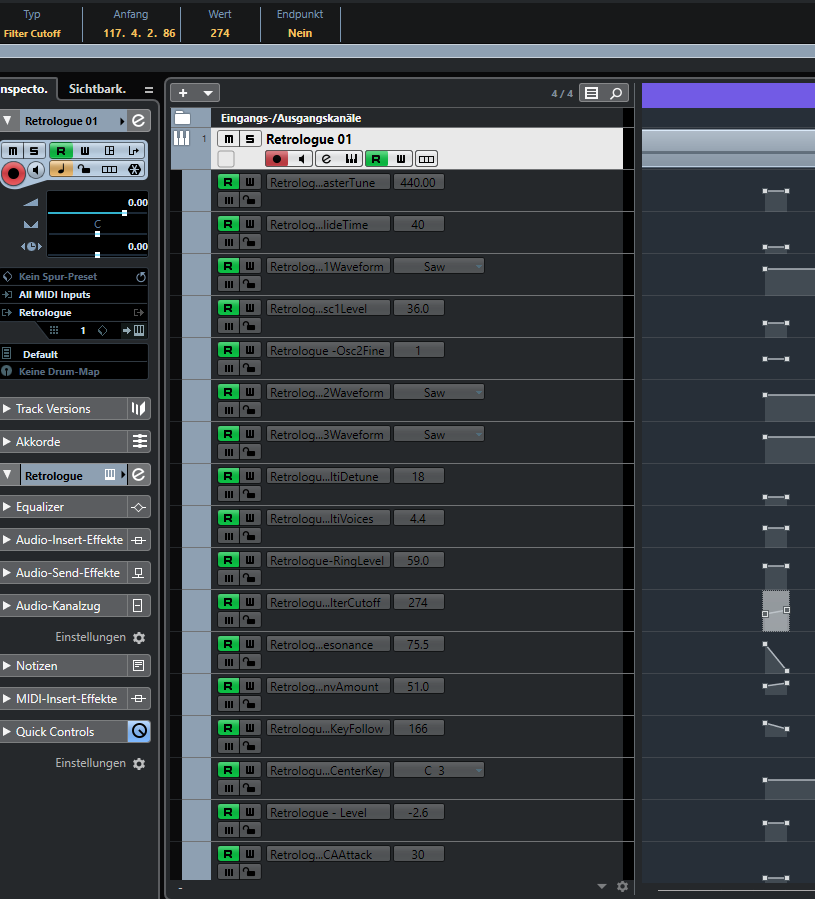
Task: Toggle Write W on GlideTime automation lane
Action: 250,224
